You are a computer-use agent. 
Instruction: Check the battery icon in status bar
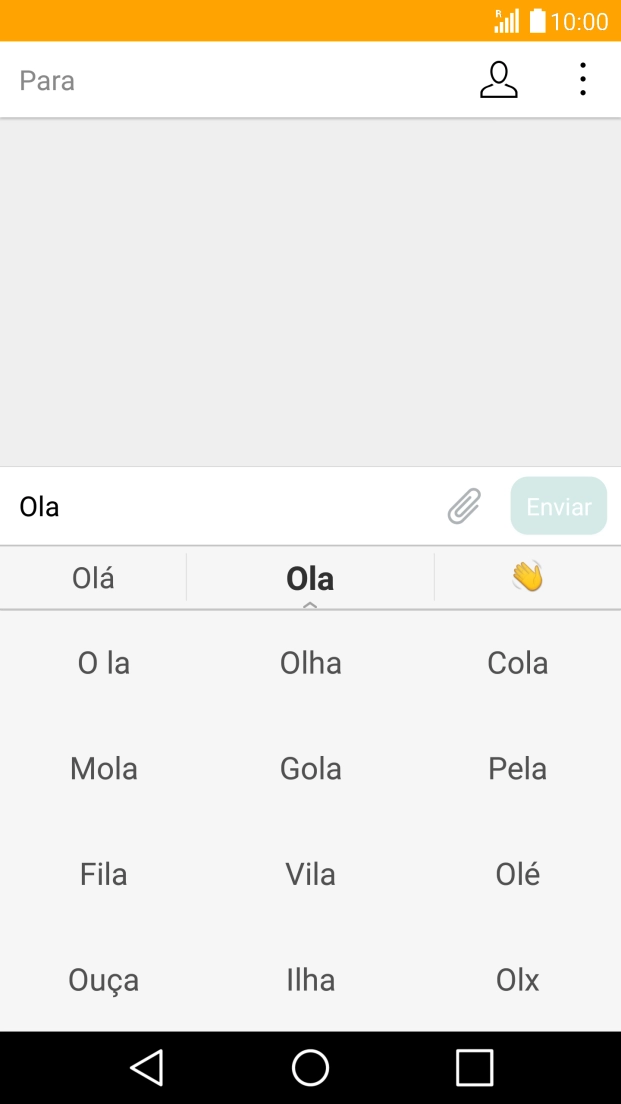click(539, 20)
